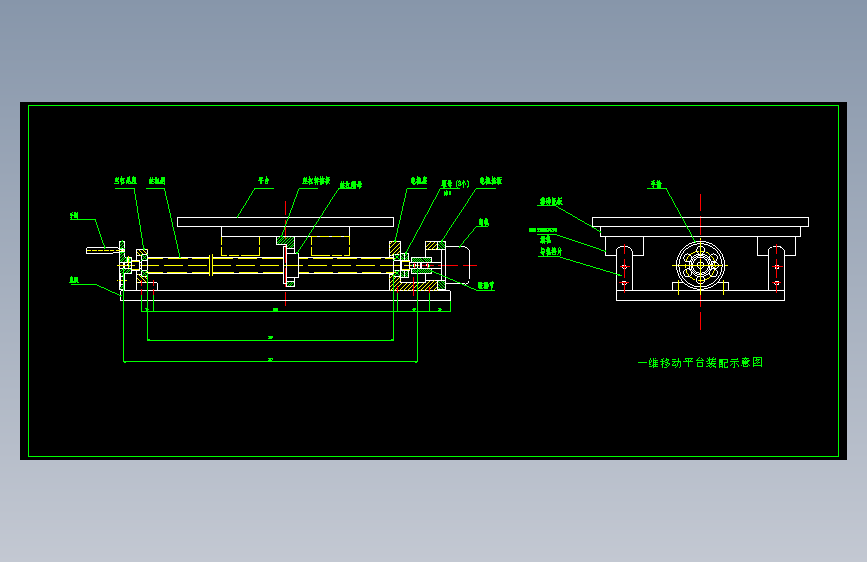Select the platform top plate in the right end view

pyautogui.click(x=701, y=222)
